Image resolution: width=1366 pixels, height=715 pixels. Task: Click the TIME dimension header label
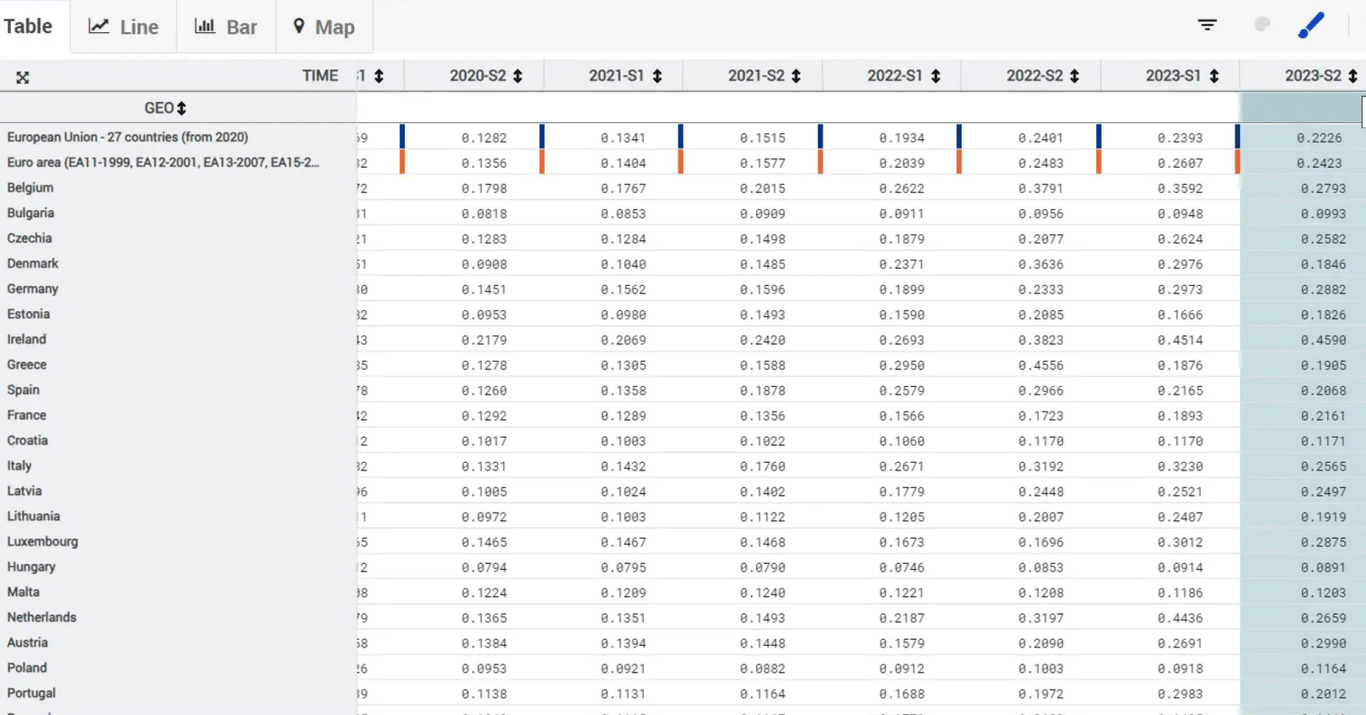point(320,76)
